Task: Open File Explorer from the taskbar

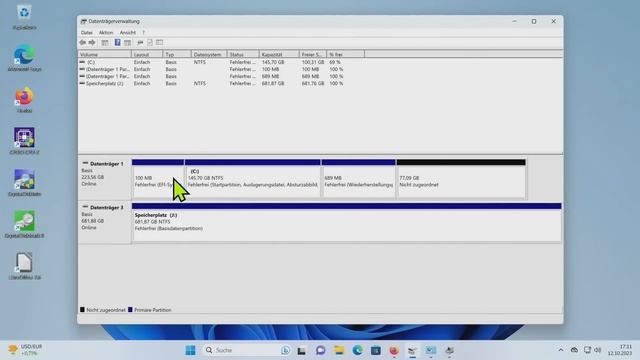Action: click(339, 350)
